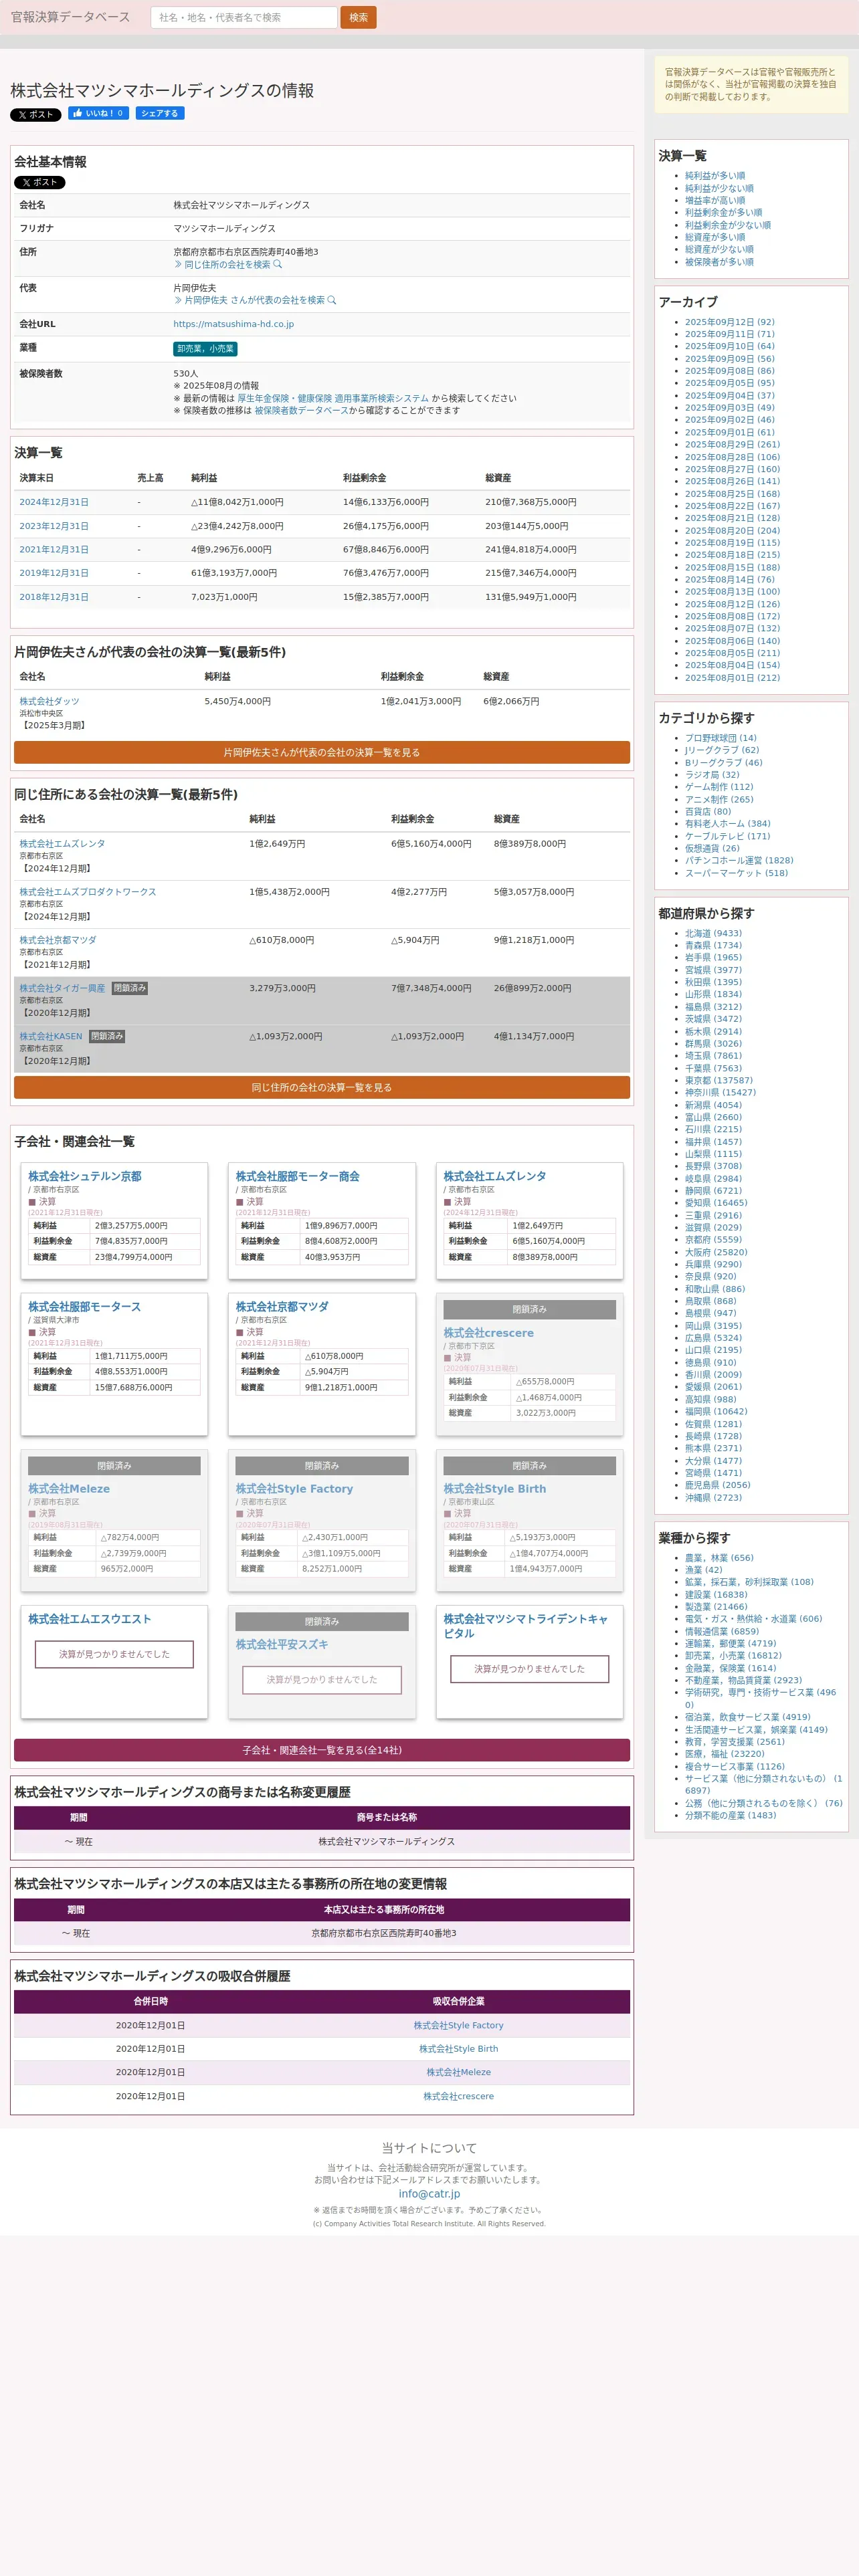Open the Jリーグクラブ (62) category
The height and width of the screenshot is (2576, 859).
point(722,750)
